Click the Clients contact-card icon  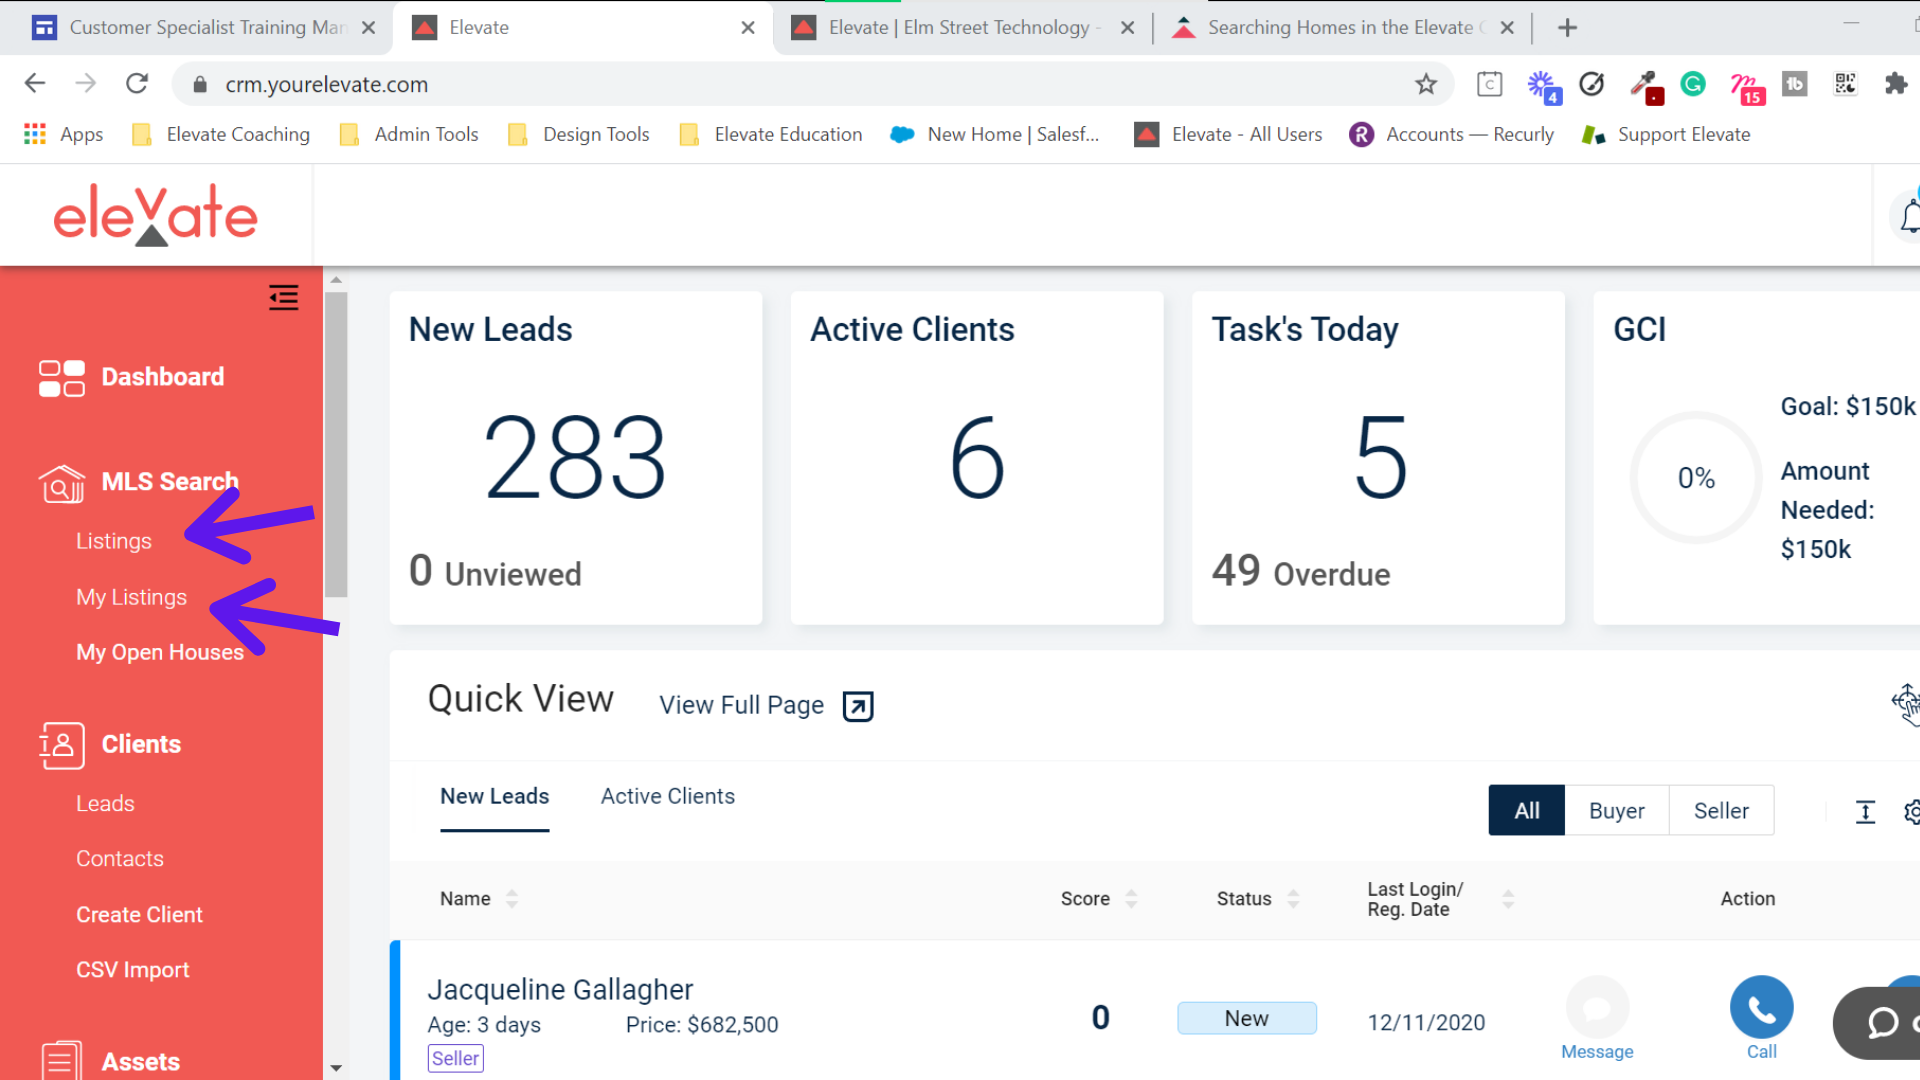pos(61,745)
